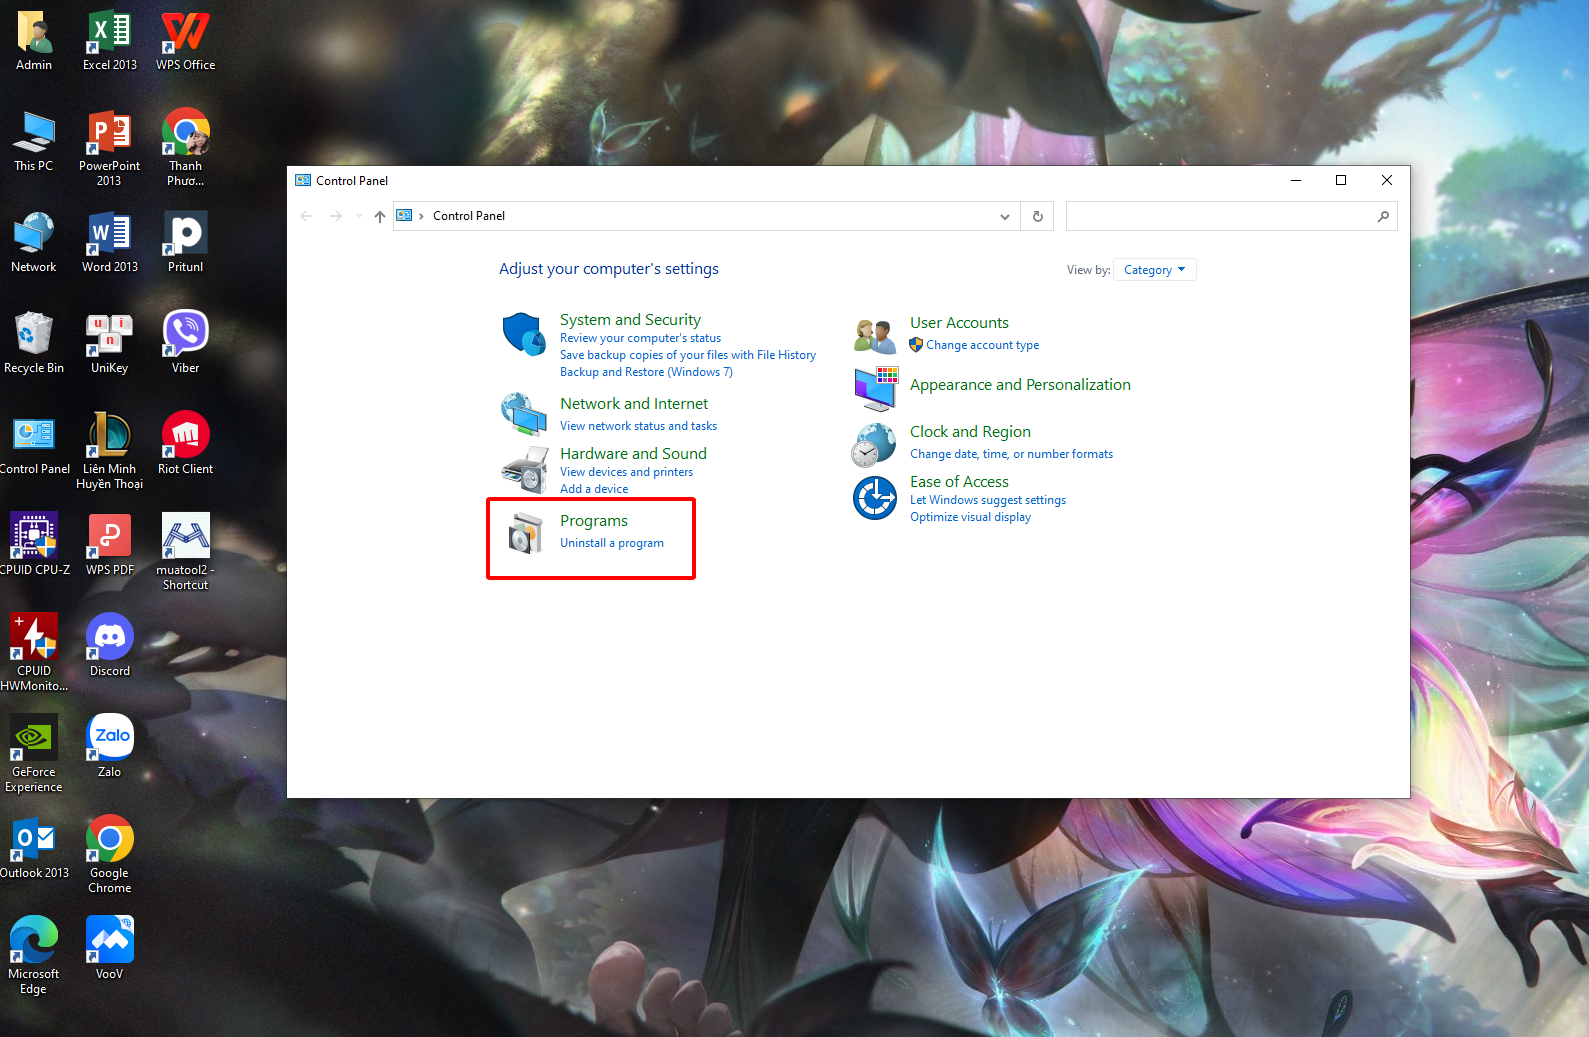Open the User Accounts people icon

tap(874, 337)
